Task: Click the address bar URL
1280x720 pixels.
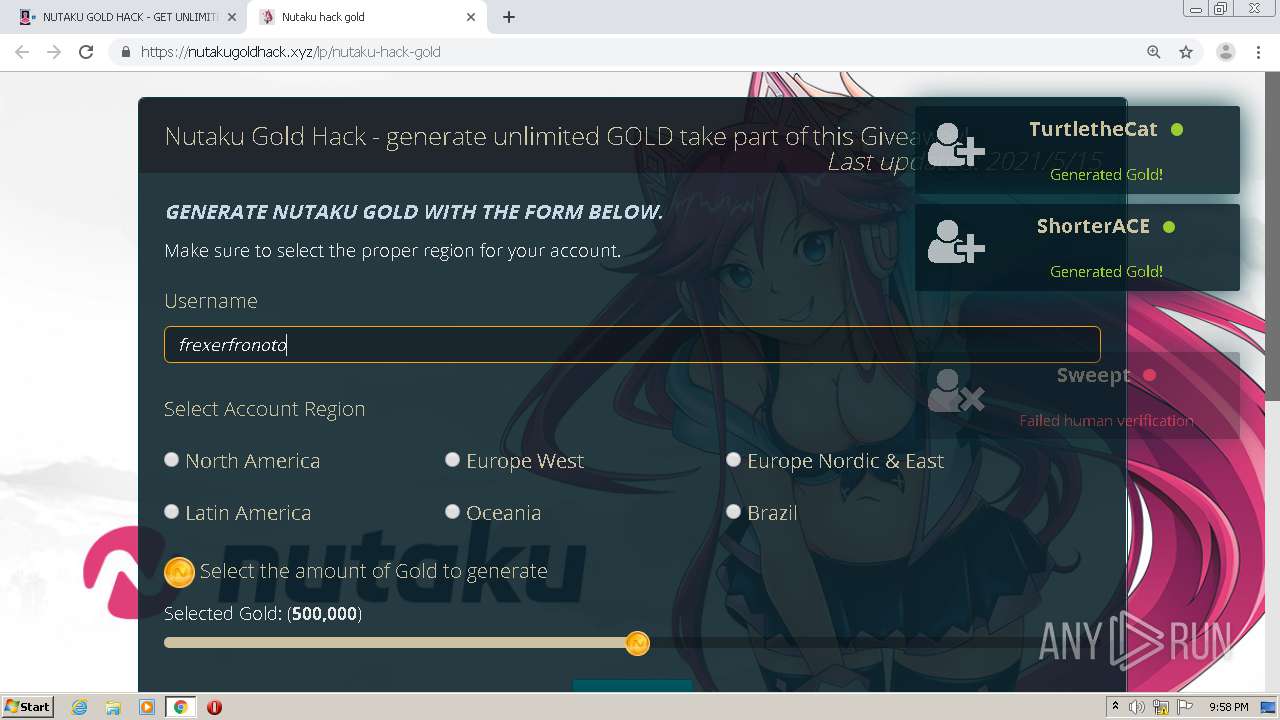Action: click(291, 52)
